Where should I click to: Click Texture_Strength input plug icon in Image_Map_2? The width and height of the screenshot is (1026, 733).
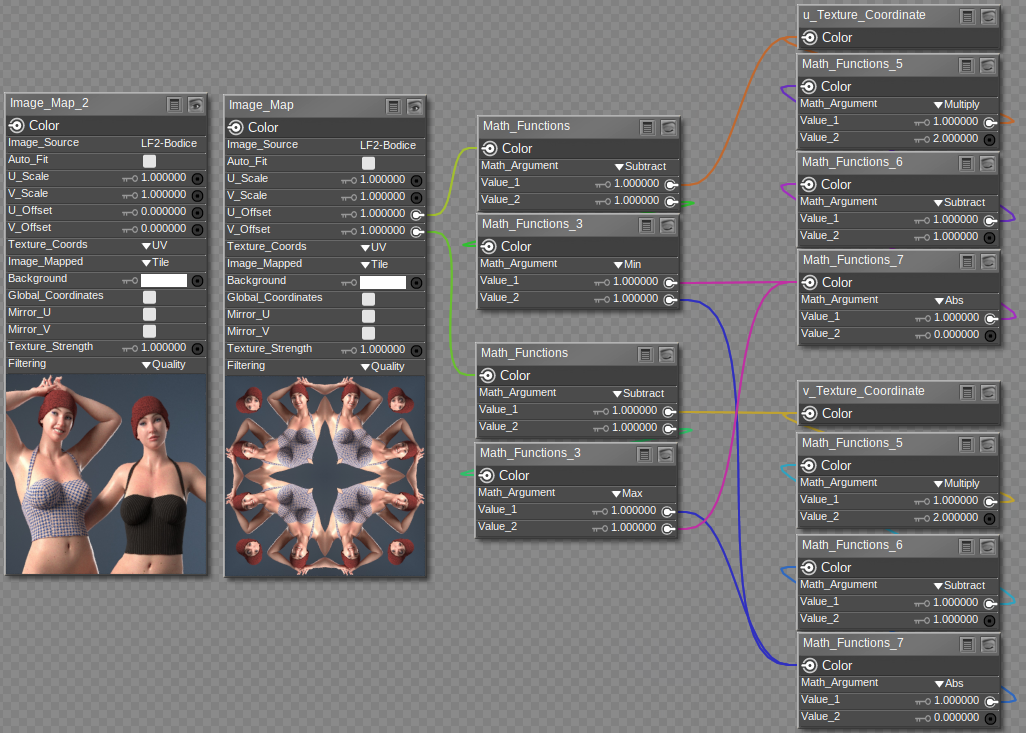pyautogui.click(x=197, y=348)
